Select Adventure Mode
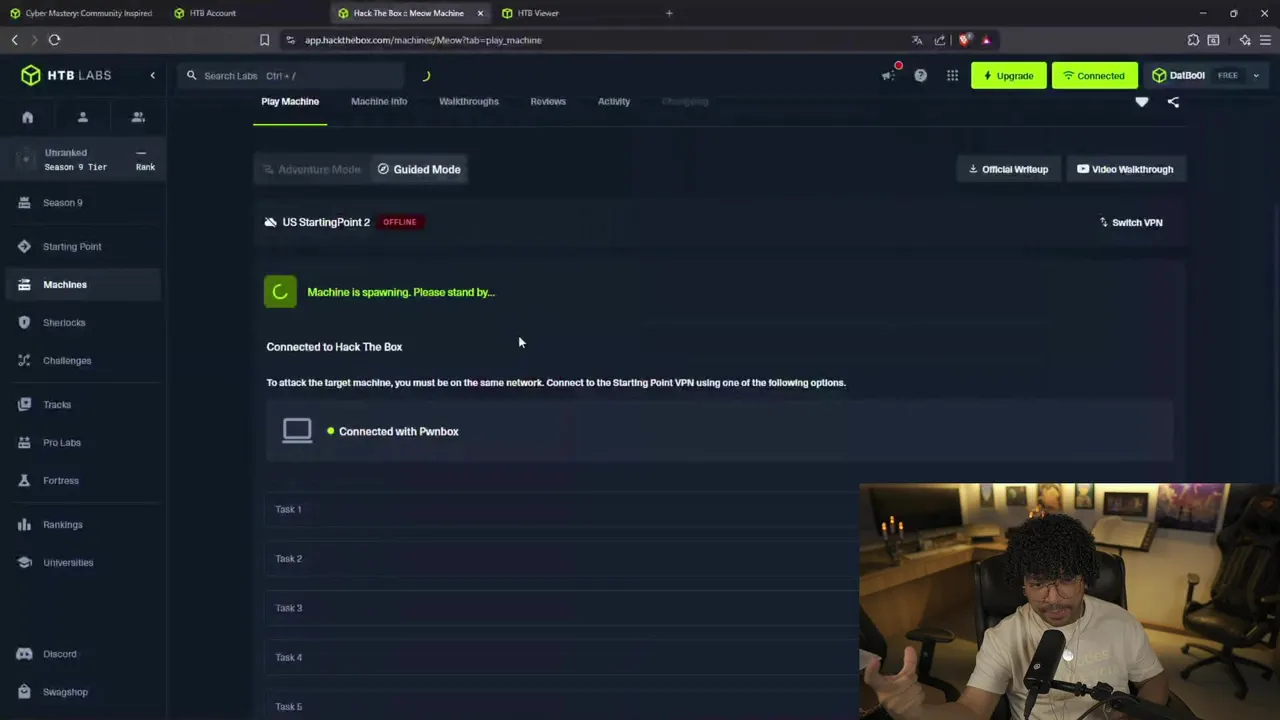This screenshot has height=720, width=1280. click(312, 169)
